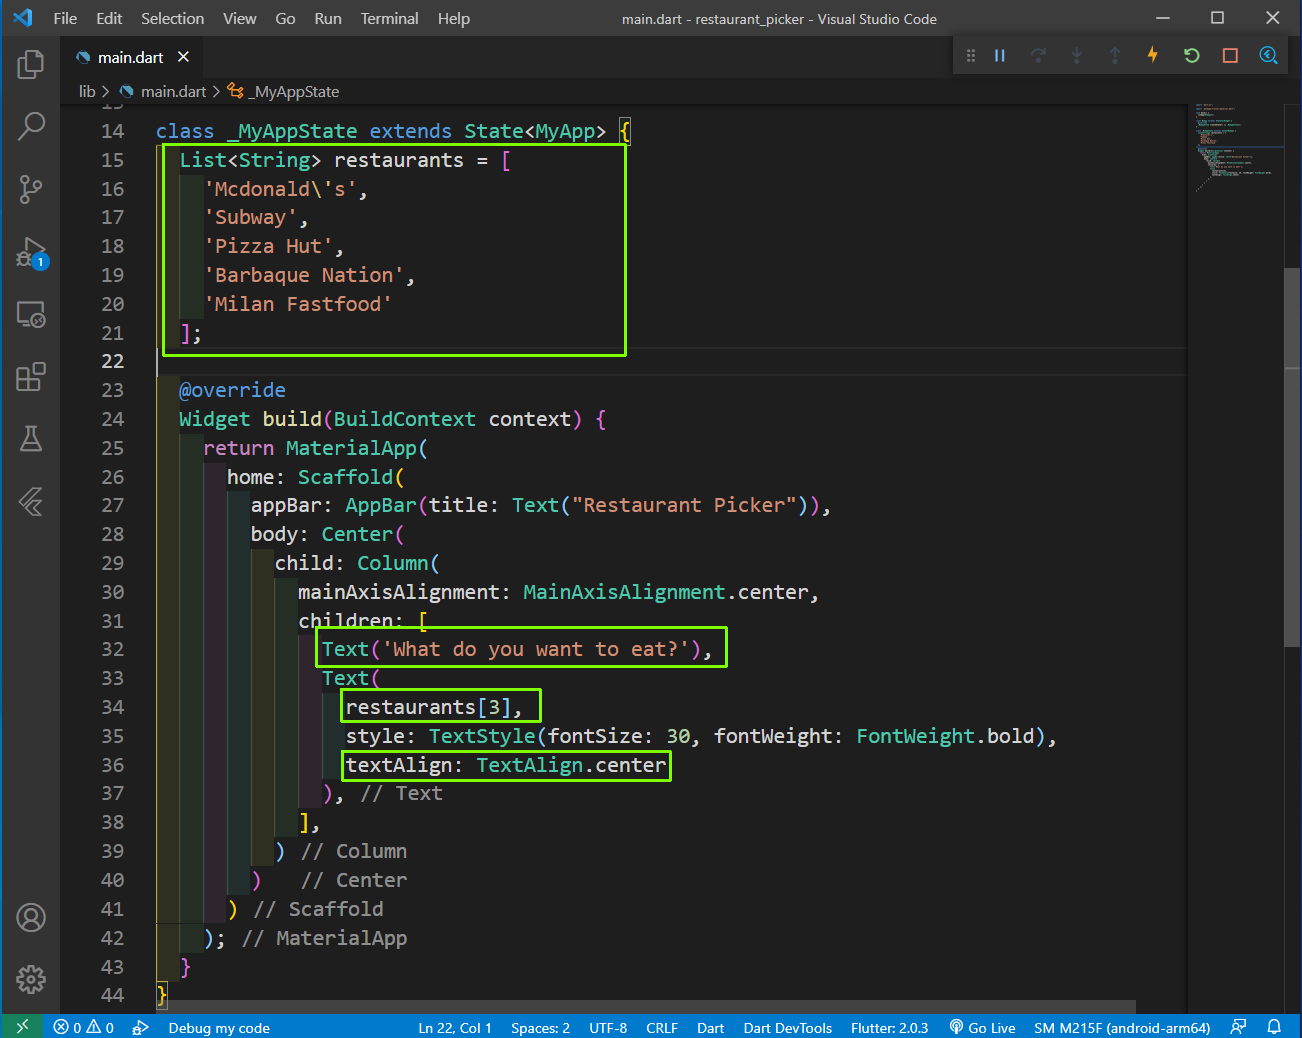Image resolution: width=1302 pixels, height=1038 pixels.
Task: Change line ending via CRLF
Action: click(x=662, y=1027)
